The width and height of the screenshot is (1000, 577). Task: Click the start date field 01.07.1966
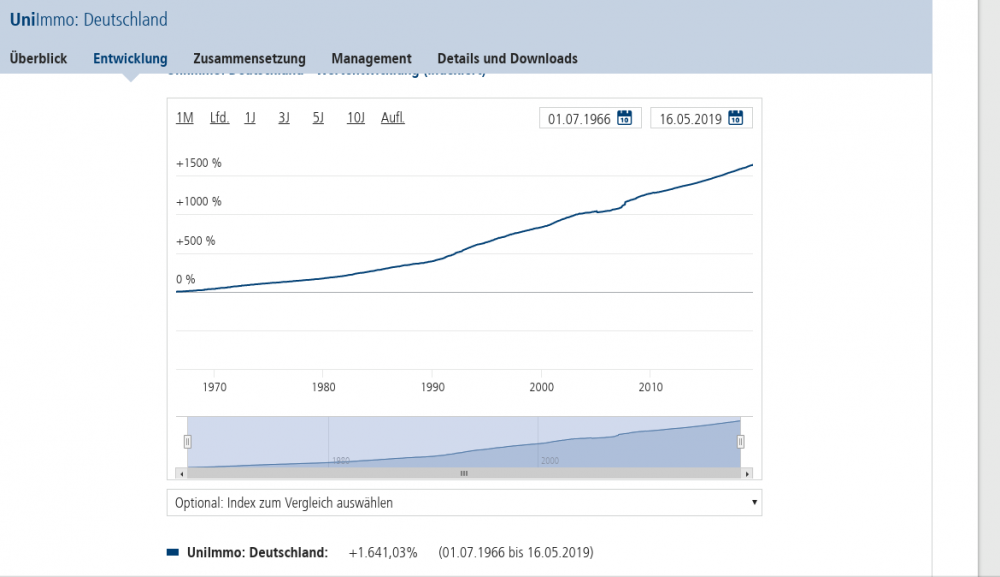click(x=579, y=119)
